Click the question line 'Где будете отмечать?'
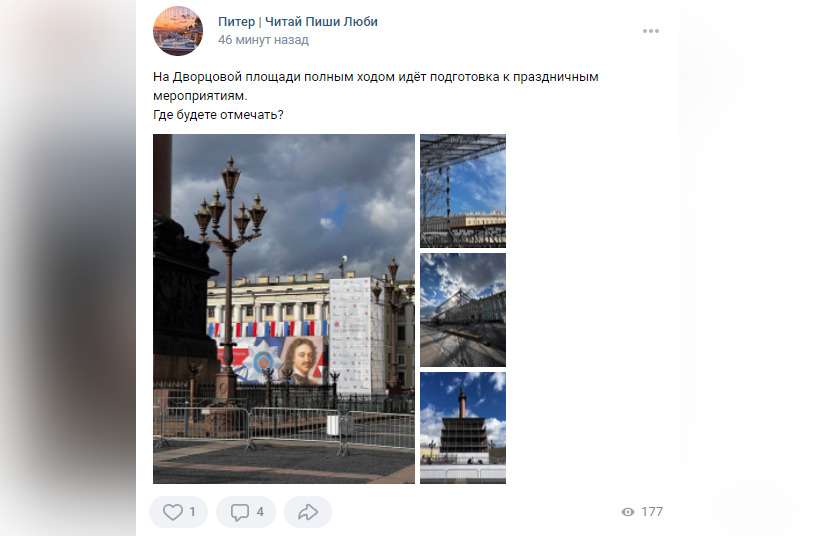 (x=218, y=115)
